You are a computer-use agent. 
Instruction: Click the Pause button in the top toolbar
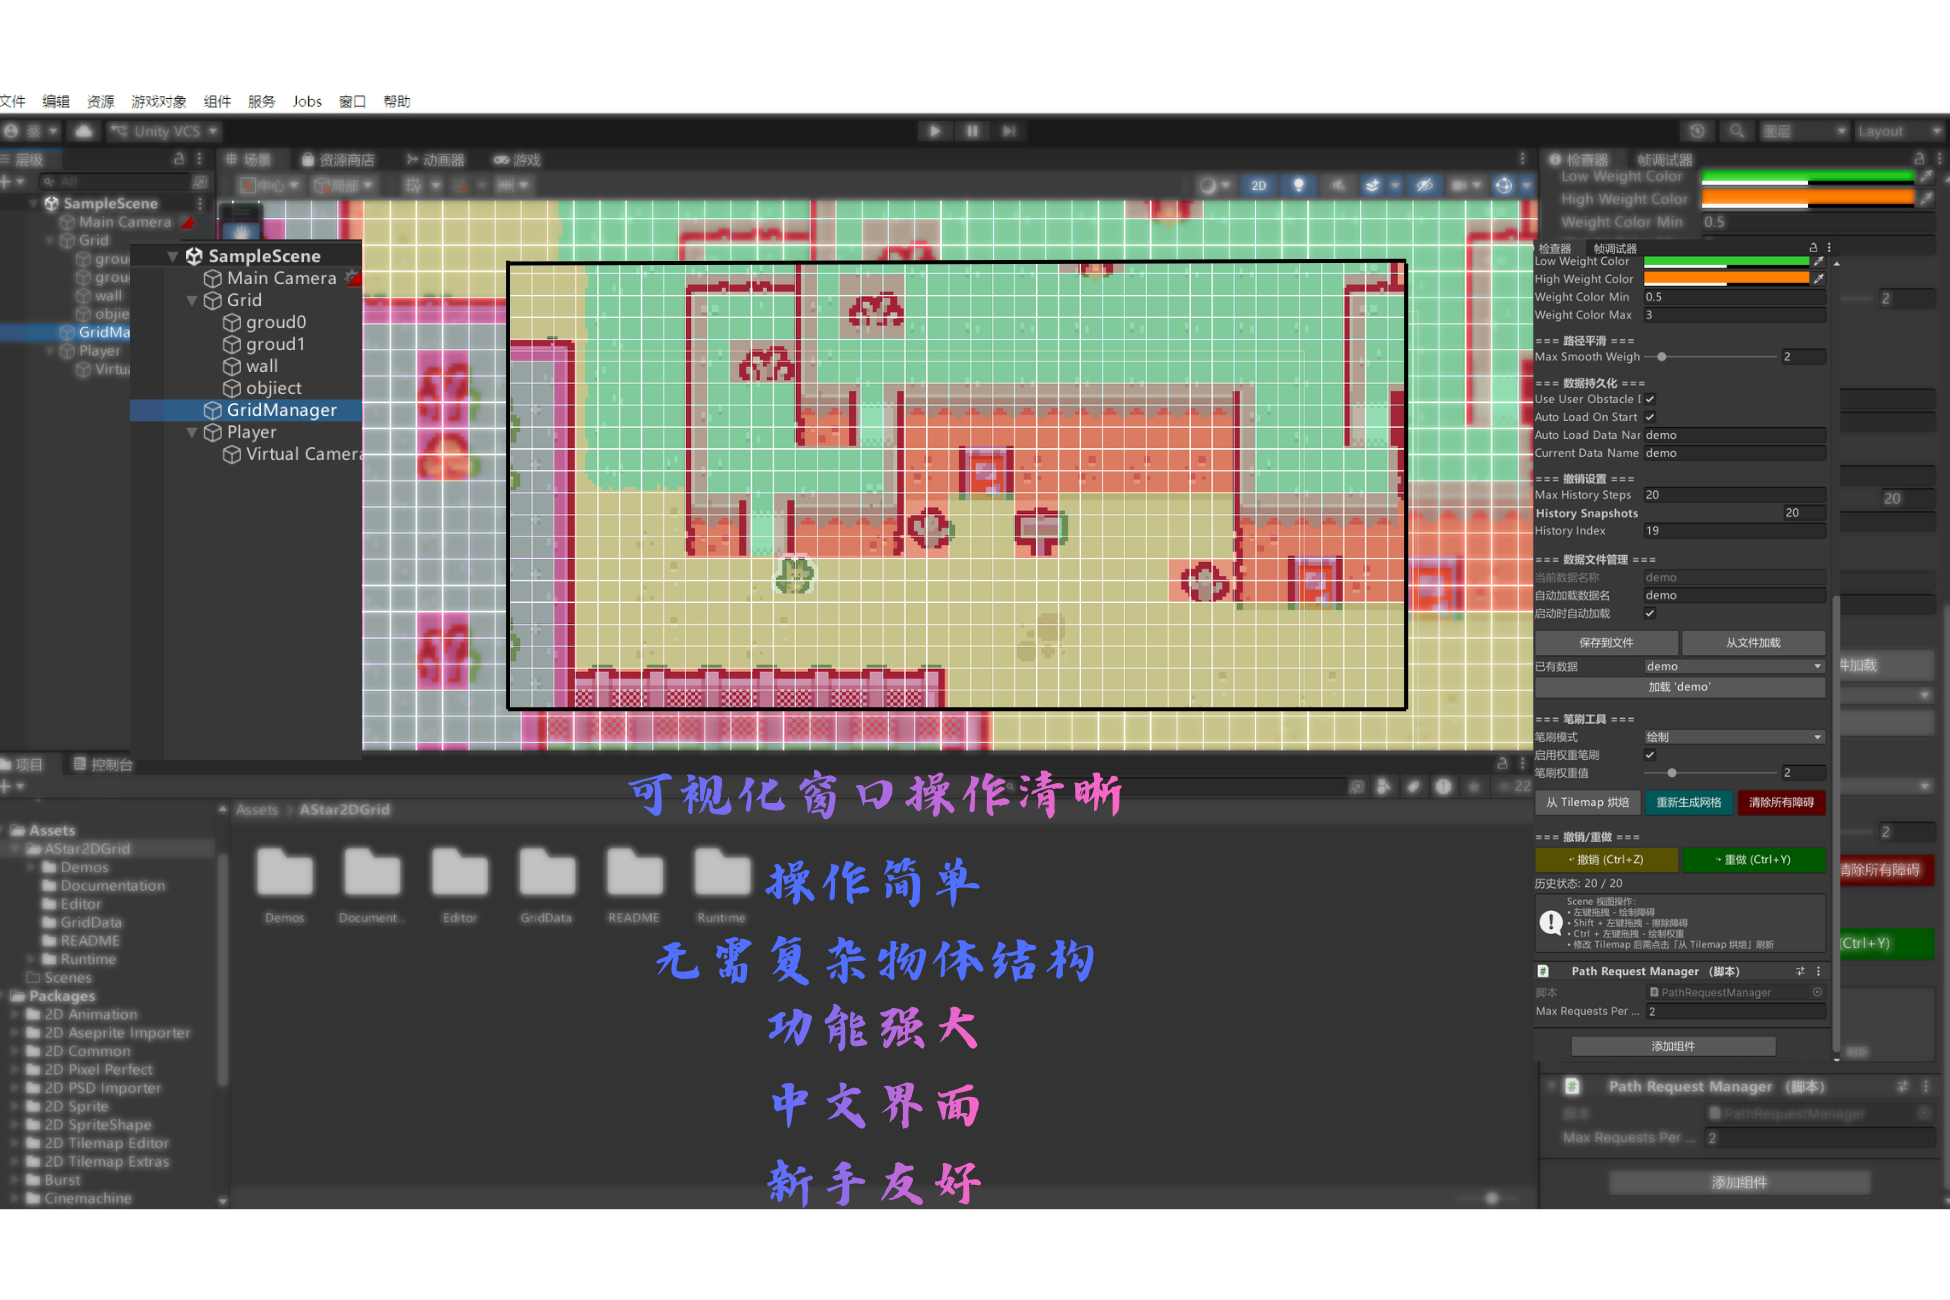972,131
